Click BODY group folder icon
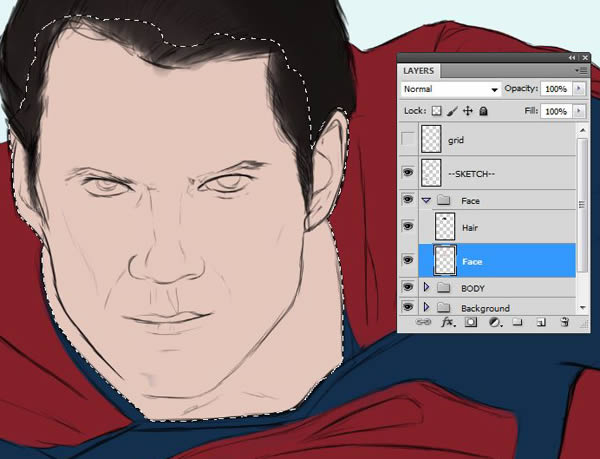Viewport: 600px width, 459px height. 443,287
